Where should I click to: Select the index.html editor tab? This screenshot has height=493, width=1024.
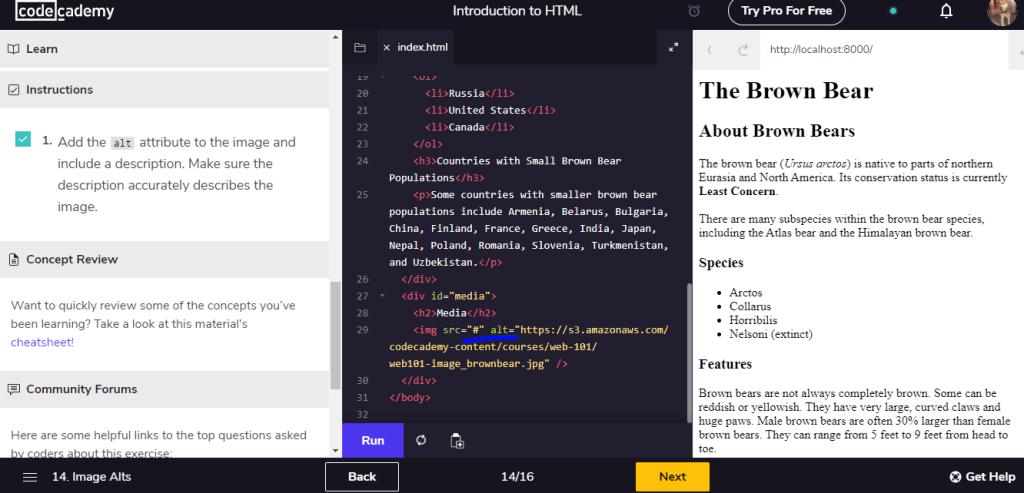[423, 47]
